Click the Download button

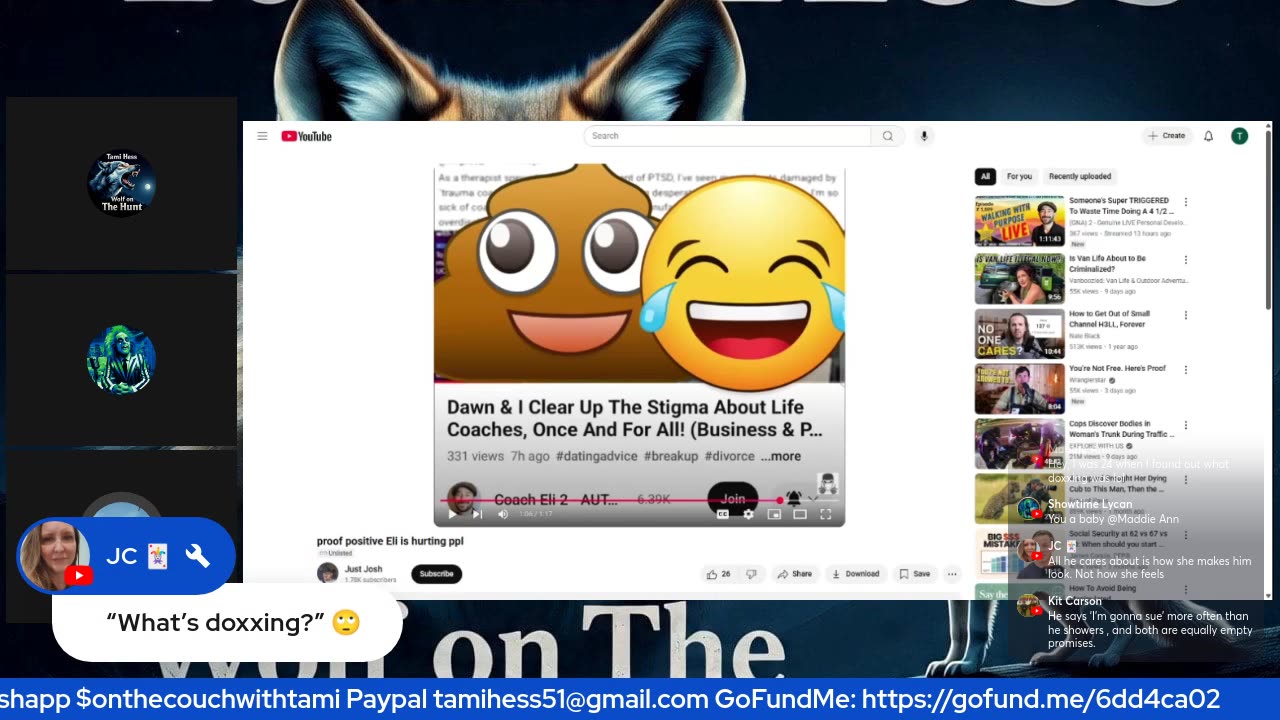[x=855, y=574]
